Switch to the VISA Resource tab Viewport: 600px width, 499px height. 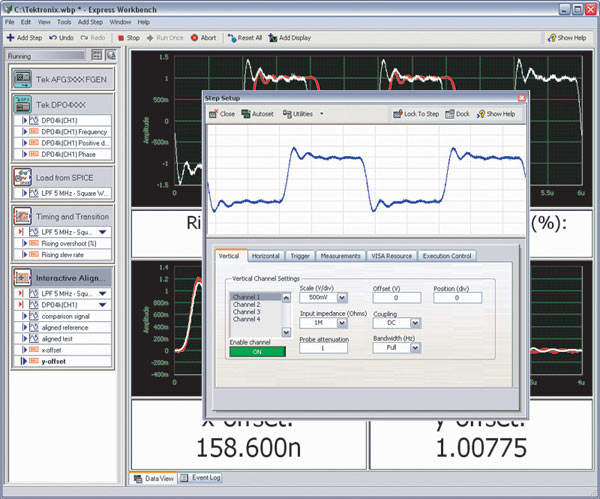[x=391, y=256]
